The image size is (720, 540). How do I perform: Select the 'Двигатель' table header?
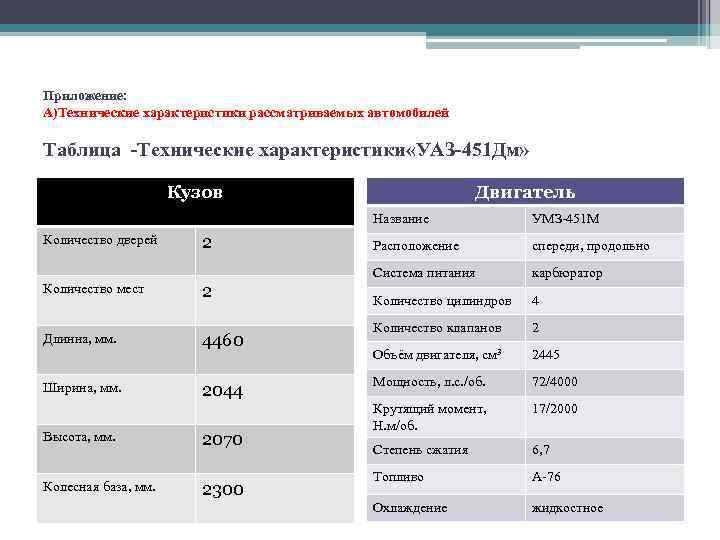[525, 192]
